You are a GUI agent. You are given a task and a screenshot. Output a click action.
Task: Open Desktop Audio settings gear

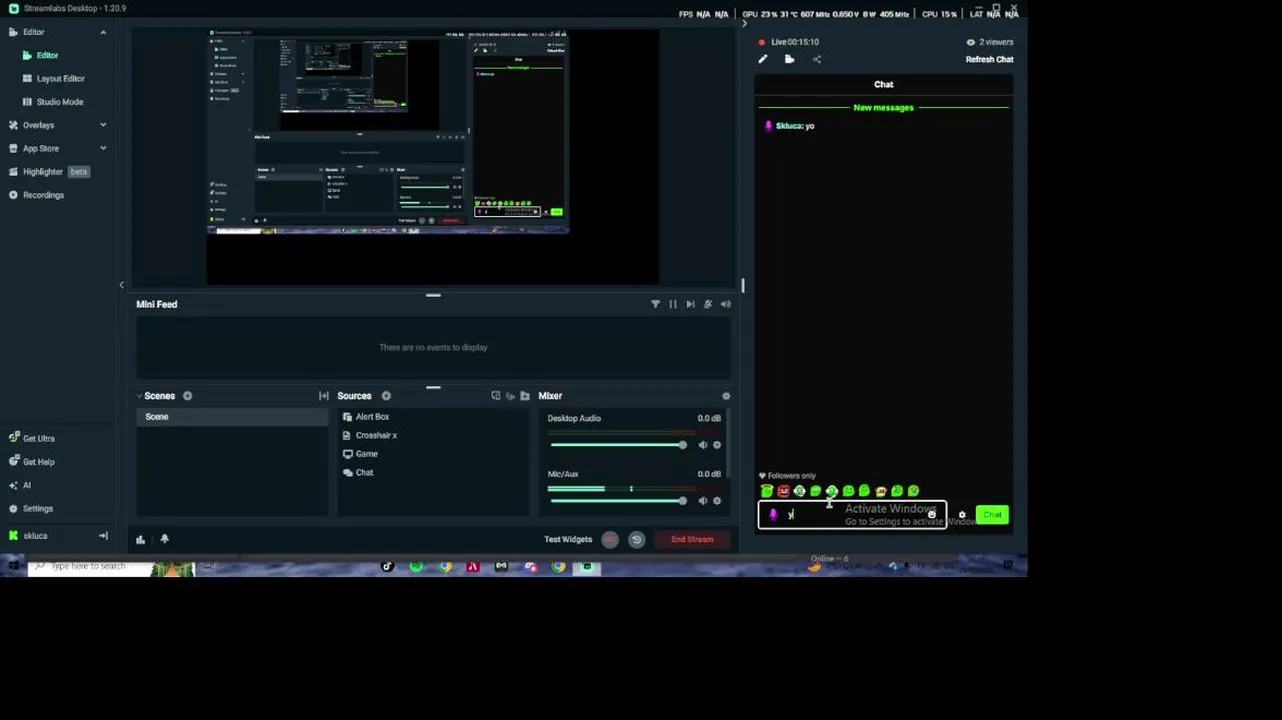(717, 445)
